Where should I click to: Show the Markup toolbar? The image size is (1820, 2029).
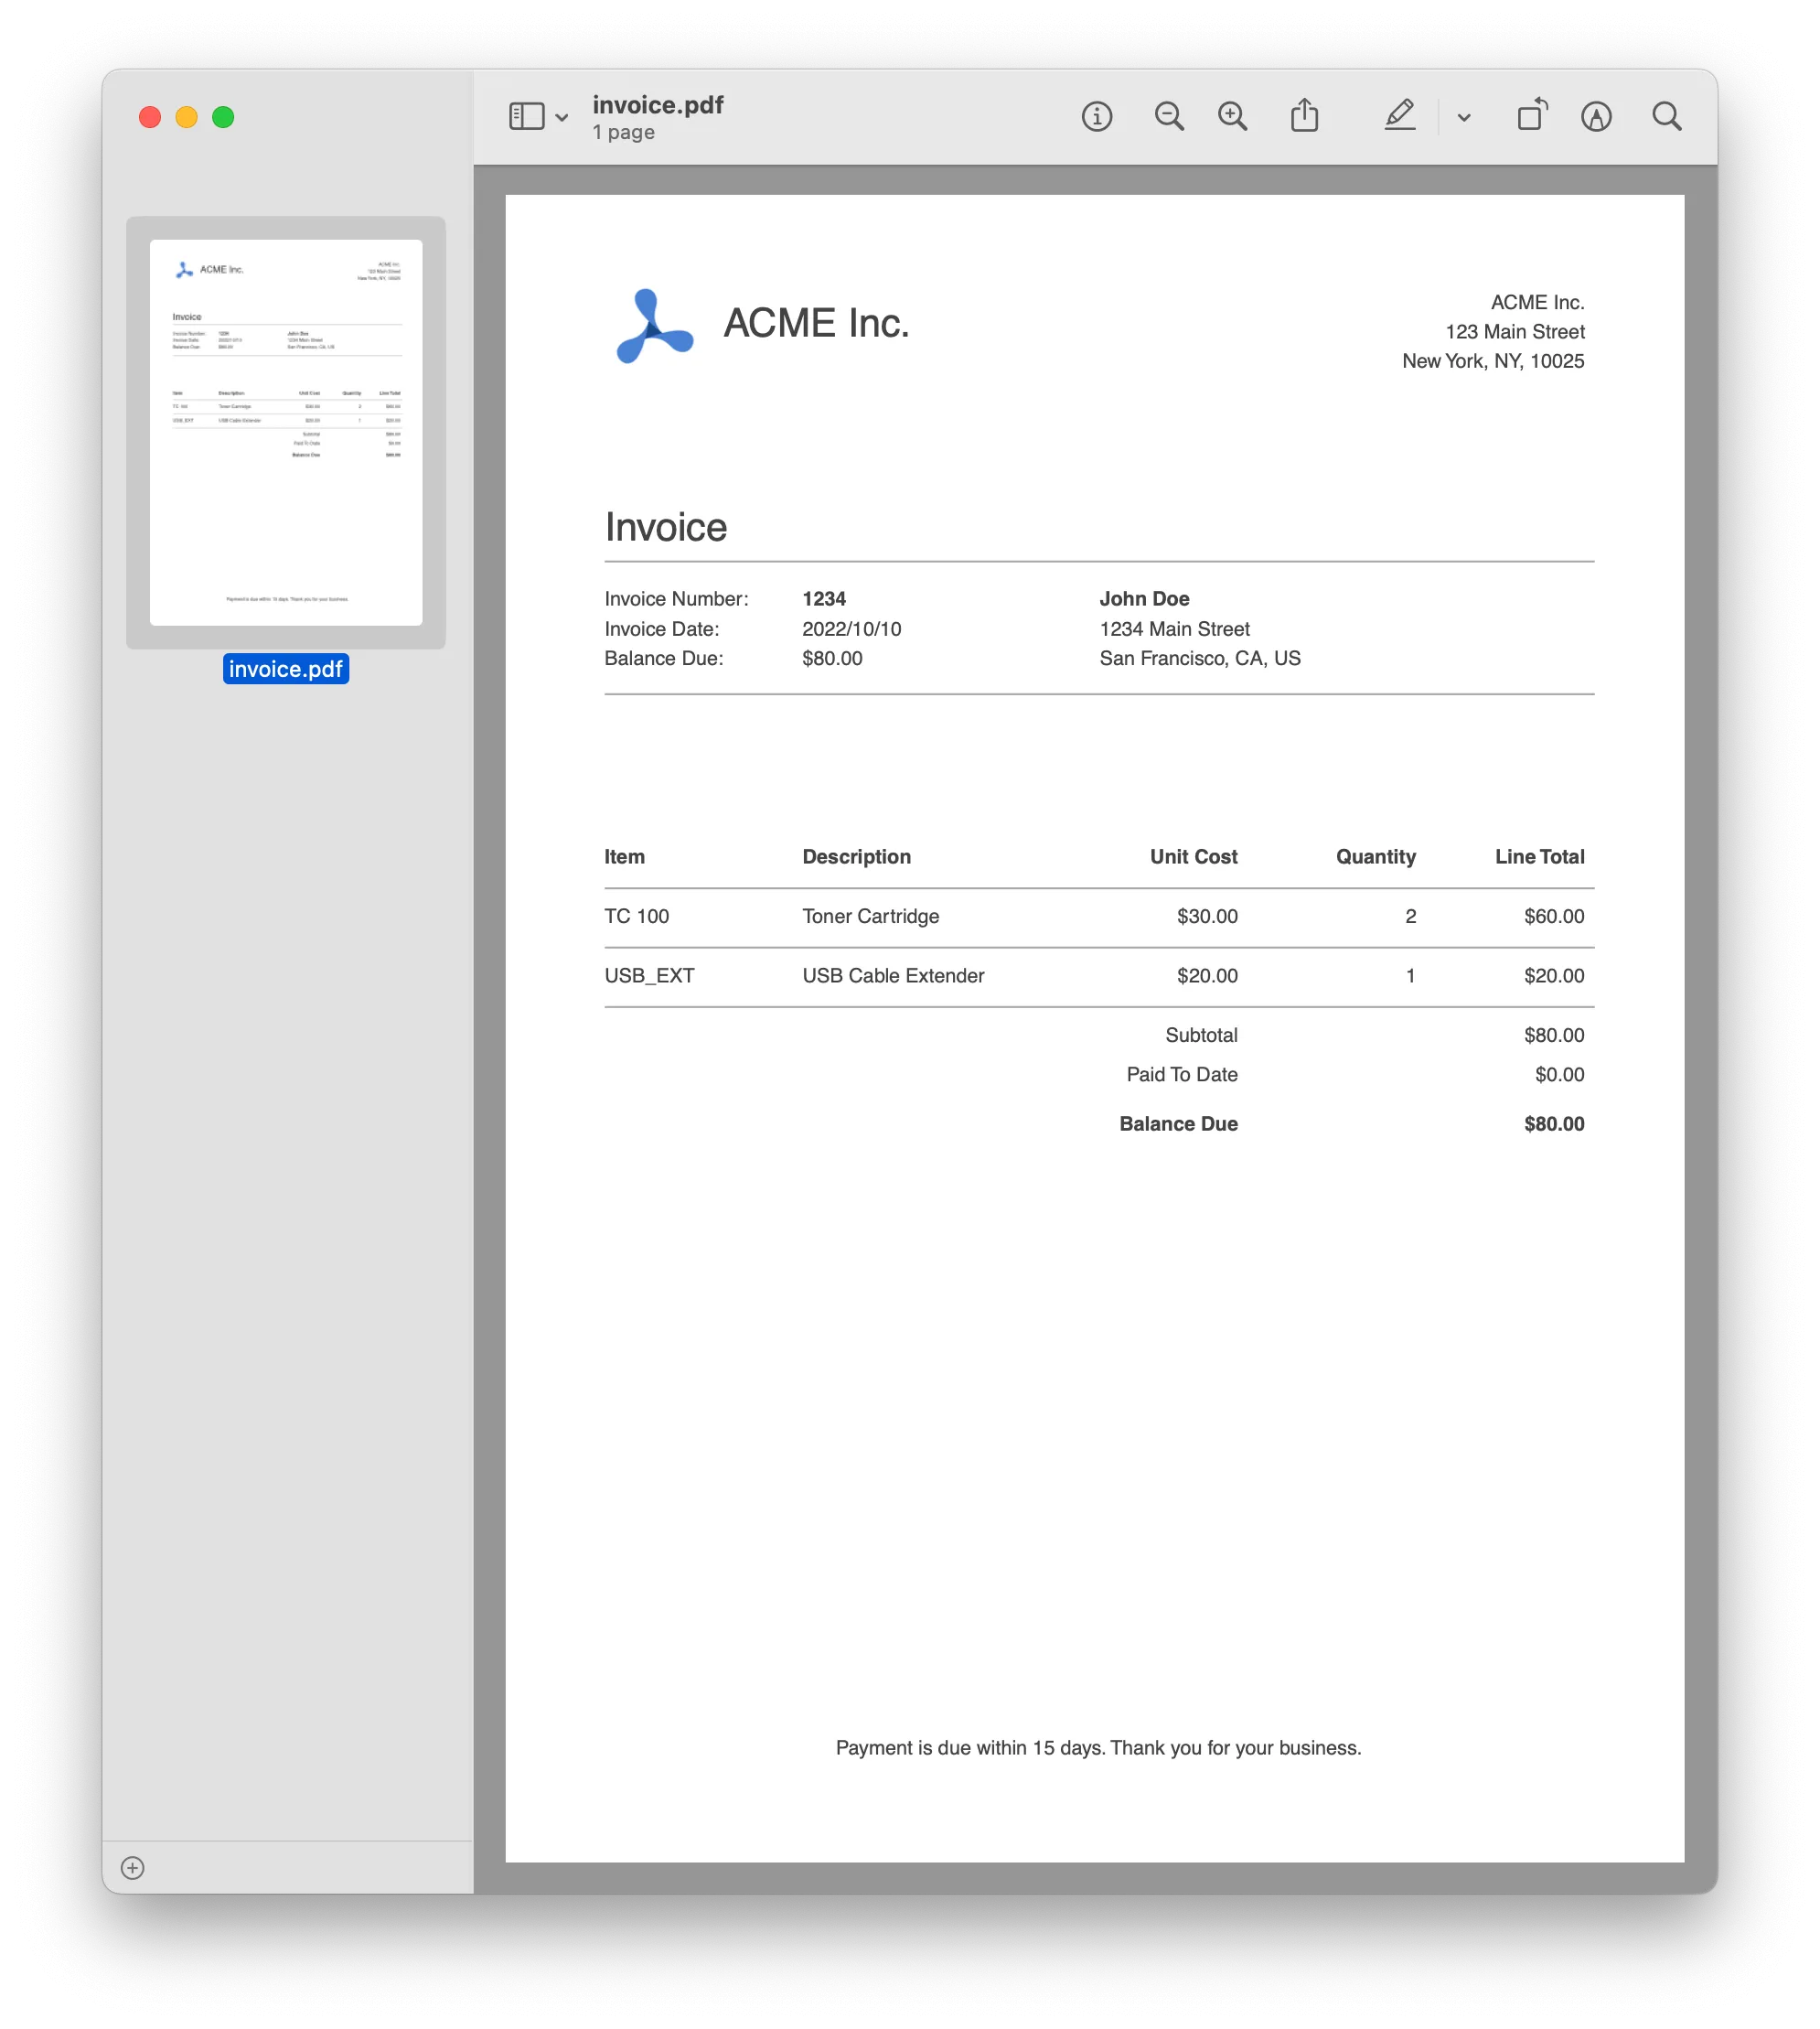pos(1596,116)
